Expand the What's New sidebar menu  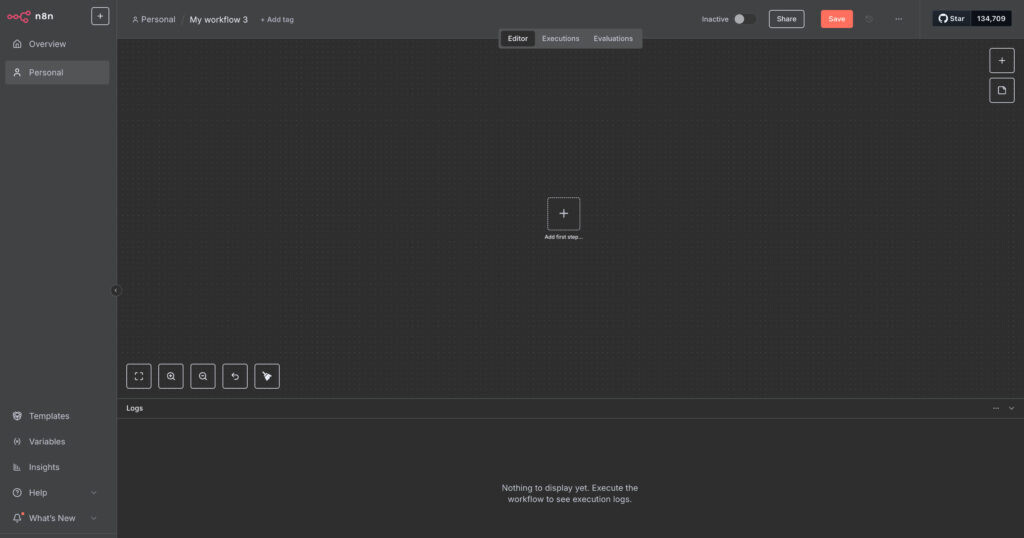pyautogui.click(x=94, y=518)
